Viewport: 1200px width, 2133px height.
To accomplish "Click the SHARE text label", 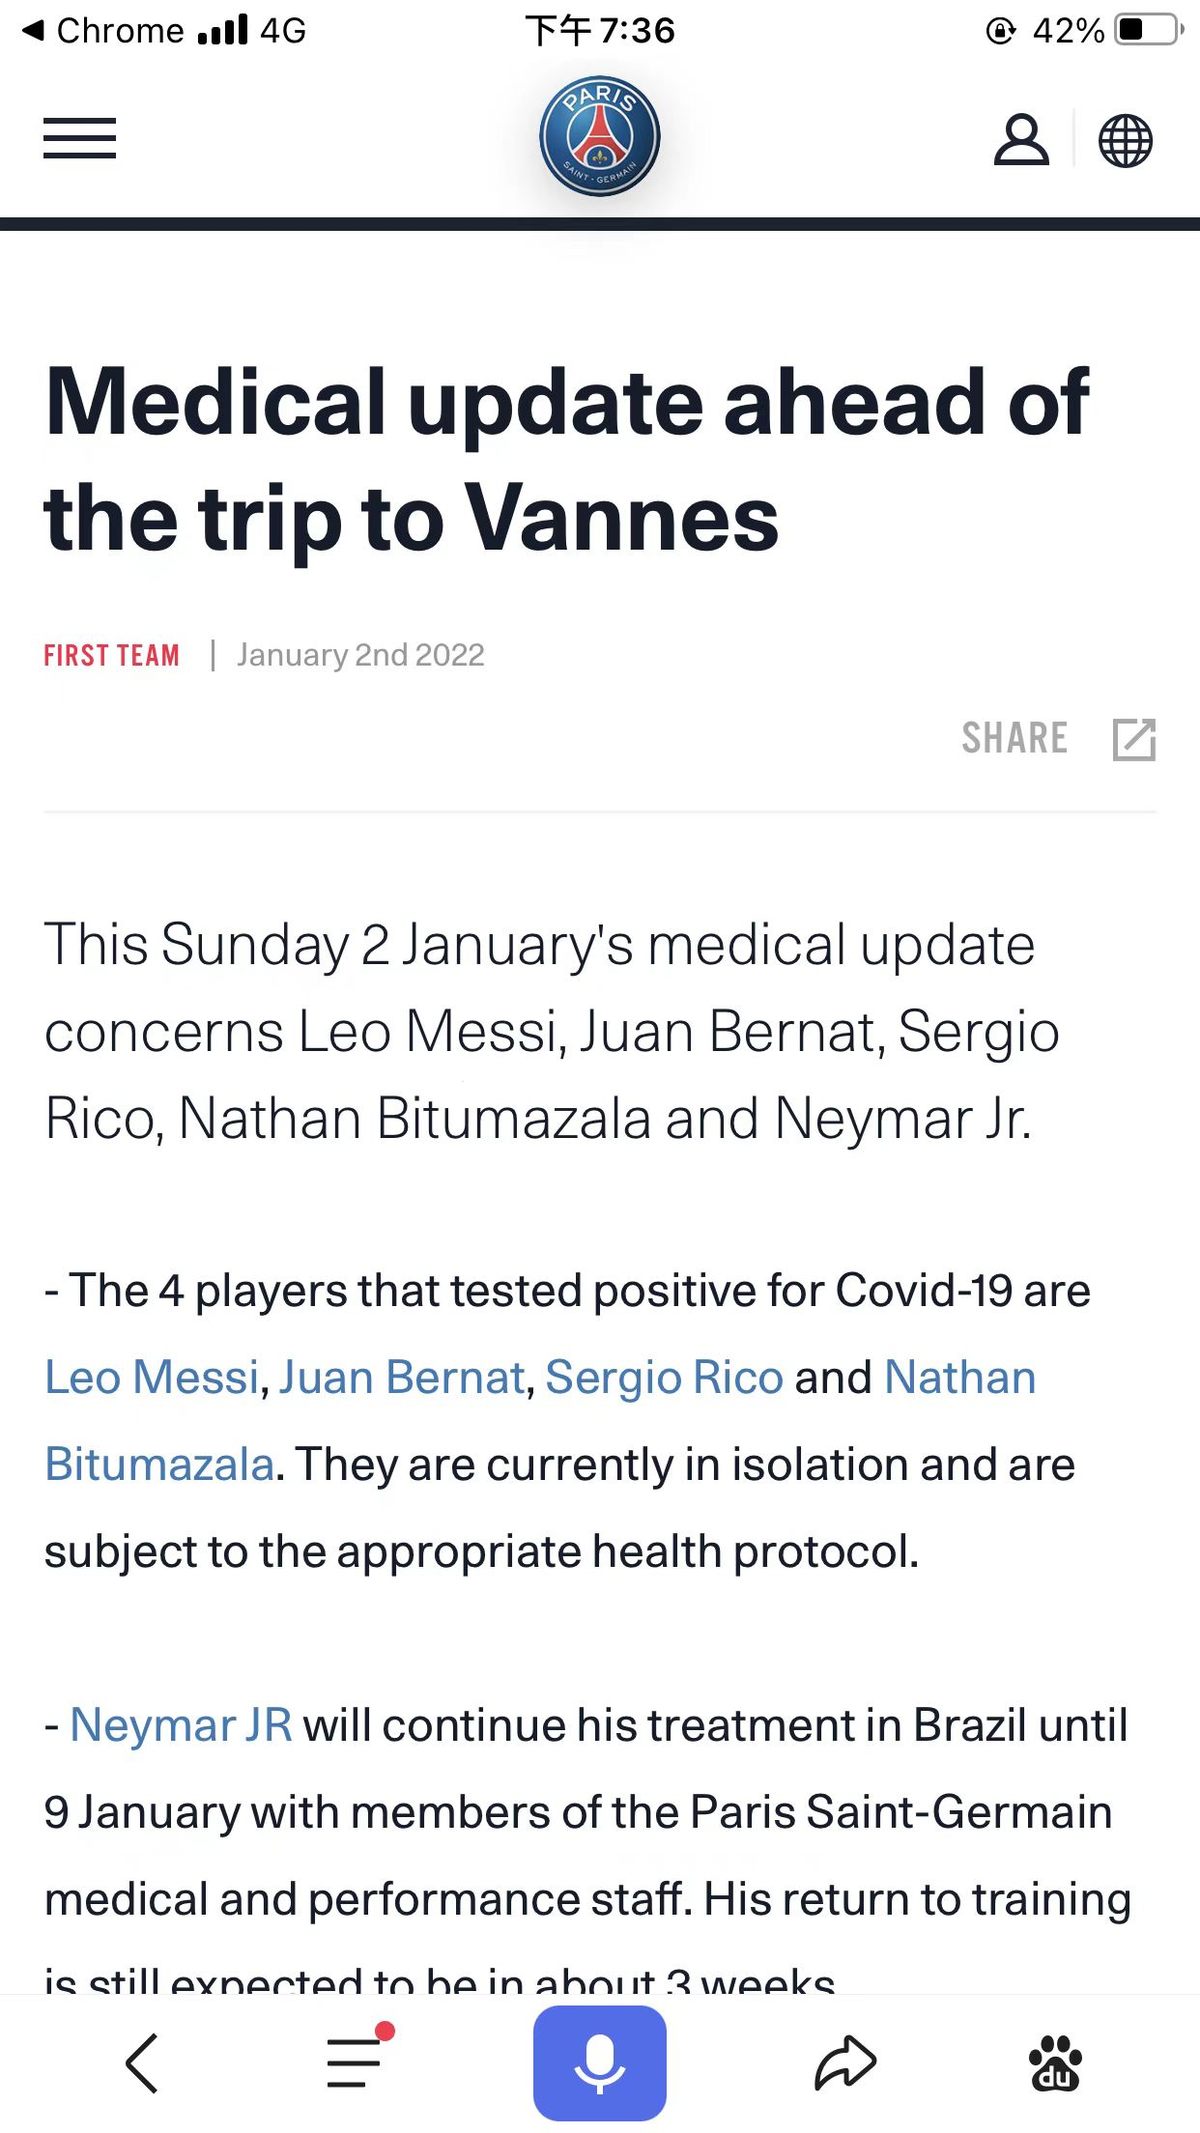I will [1014, 738].
